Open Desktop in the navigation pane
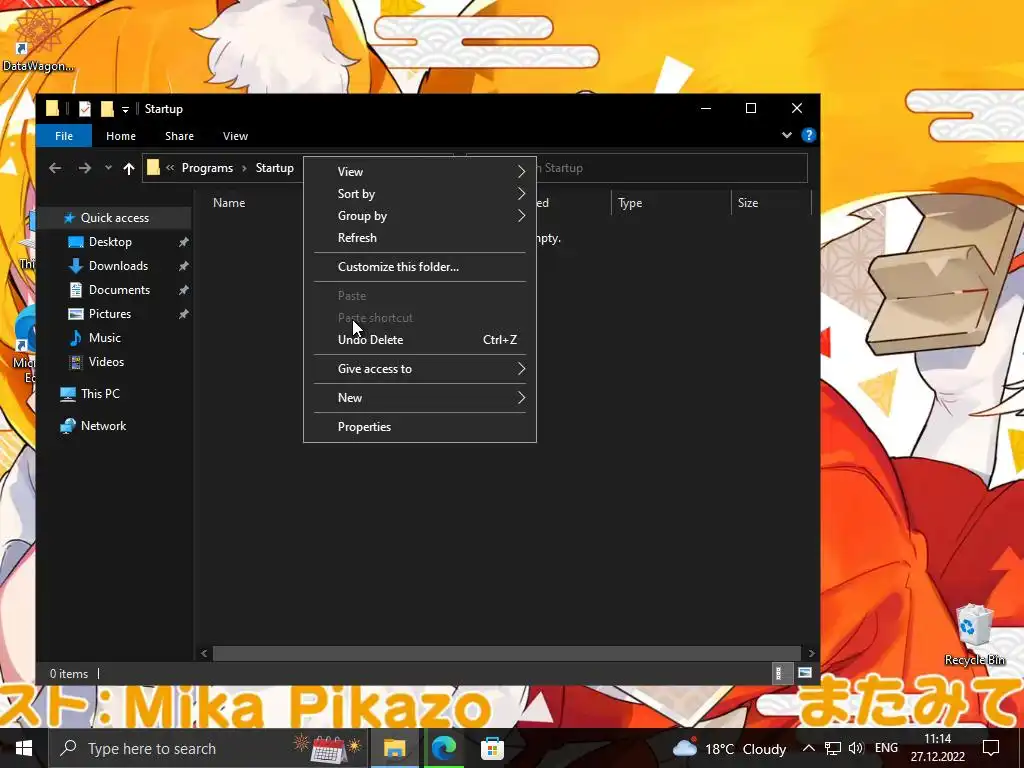1024x768 pixels. pos(110,242)
